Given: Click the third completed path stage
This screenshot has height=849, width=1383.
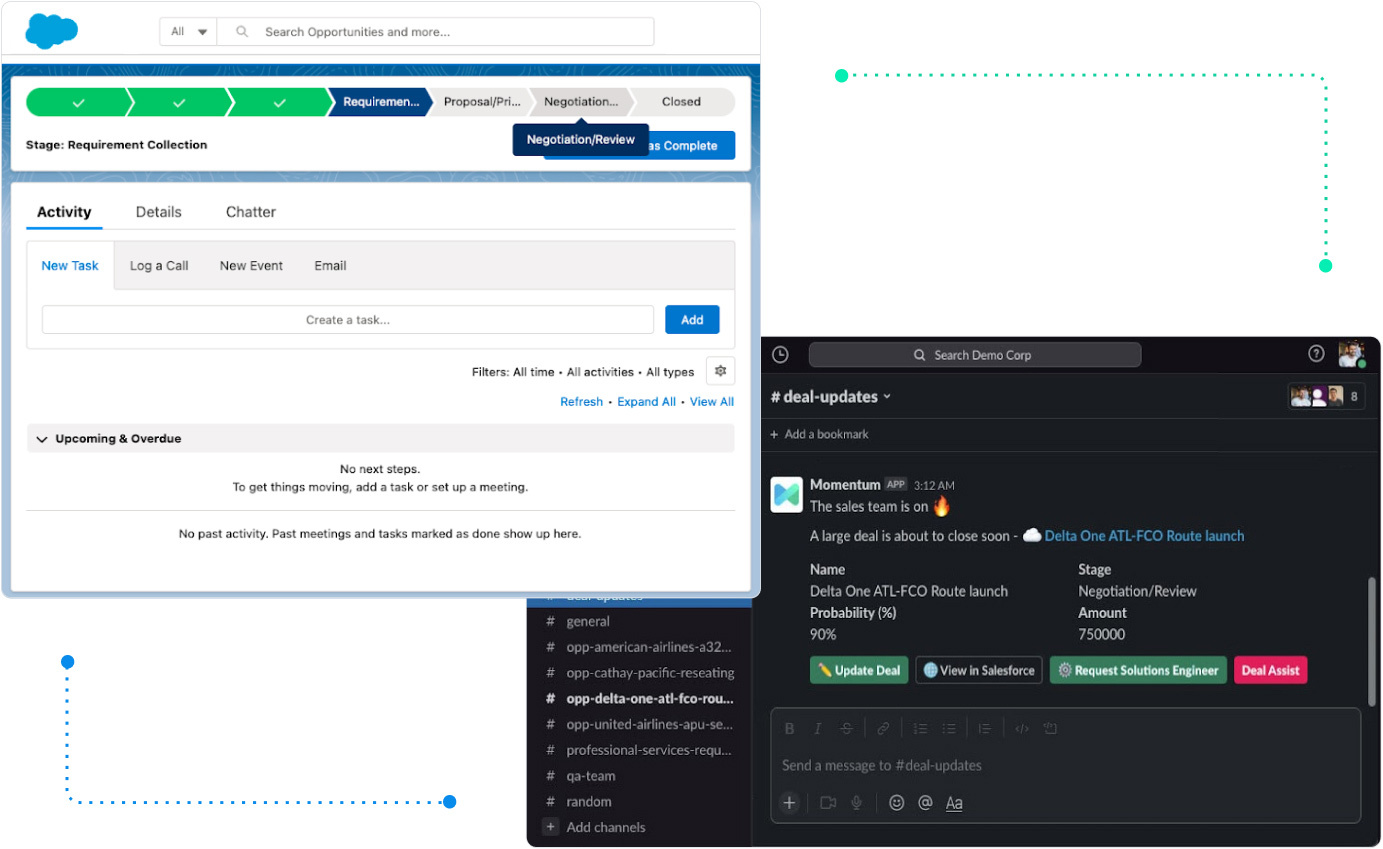Looking at the screenshot, I should pyautogui.click(x=279, y=101).
